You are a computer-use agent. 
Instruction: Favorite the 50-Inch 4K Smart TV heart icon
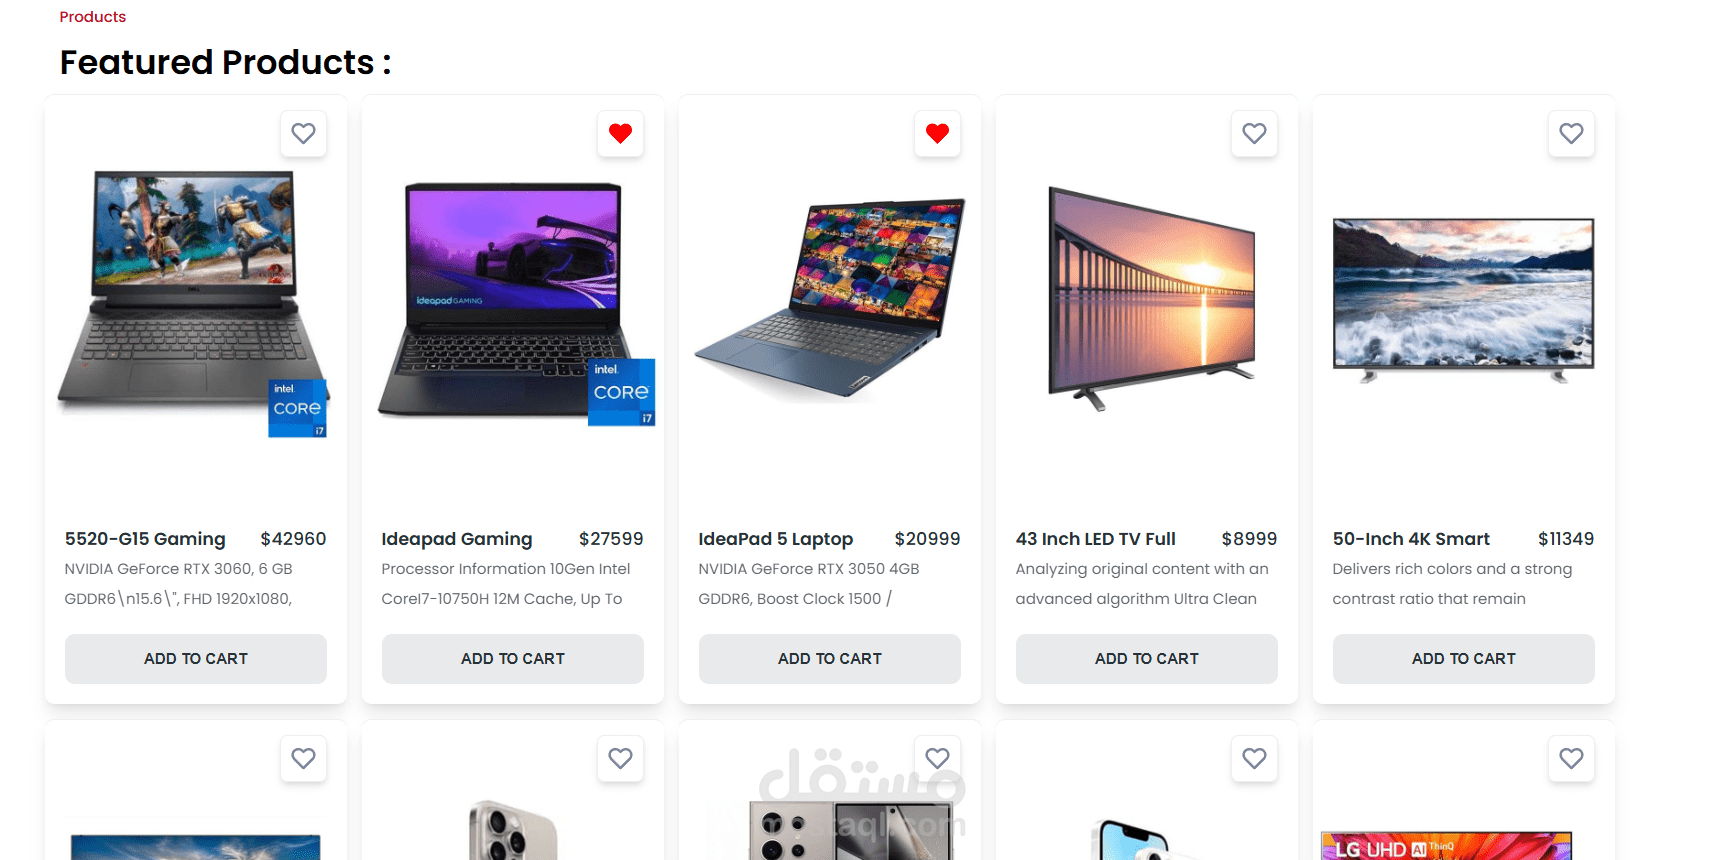click(x=1571, y=133)
